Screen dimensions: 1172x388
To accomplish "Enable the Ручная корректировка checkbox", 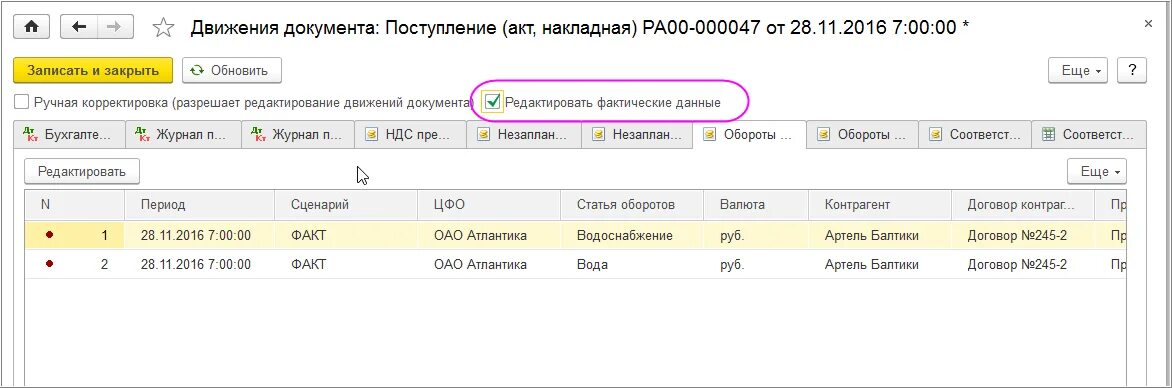I will 22,102.
